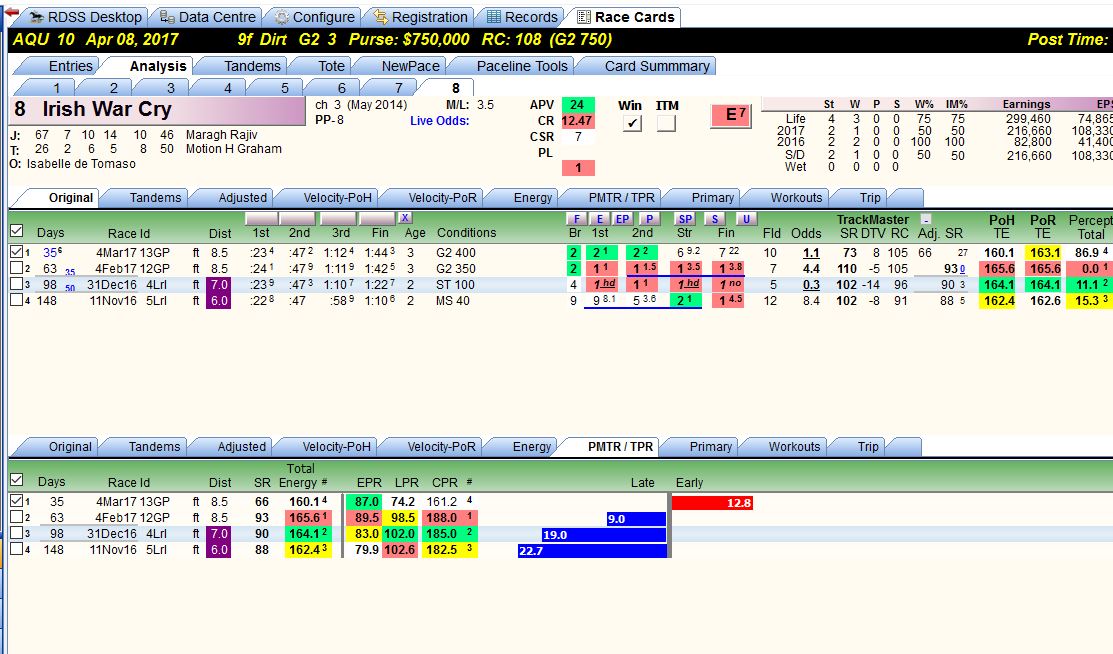The width and height of the screenshot is (1113, 654).
Task: Click the EP pace button
Action: [623, 219]
